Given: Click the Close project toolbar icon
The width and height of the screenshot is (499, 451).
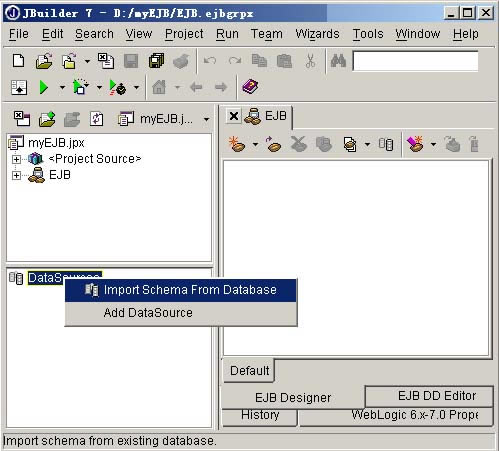Looking at the screenshot, I should pos(106,61).
